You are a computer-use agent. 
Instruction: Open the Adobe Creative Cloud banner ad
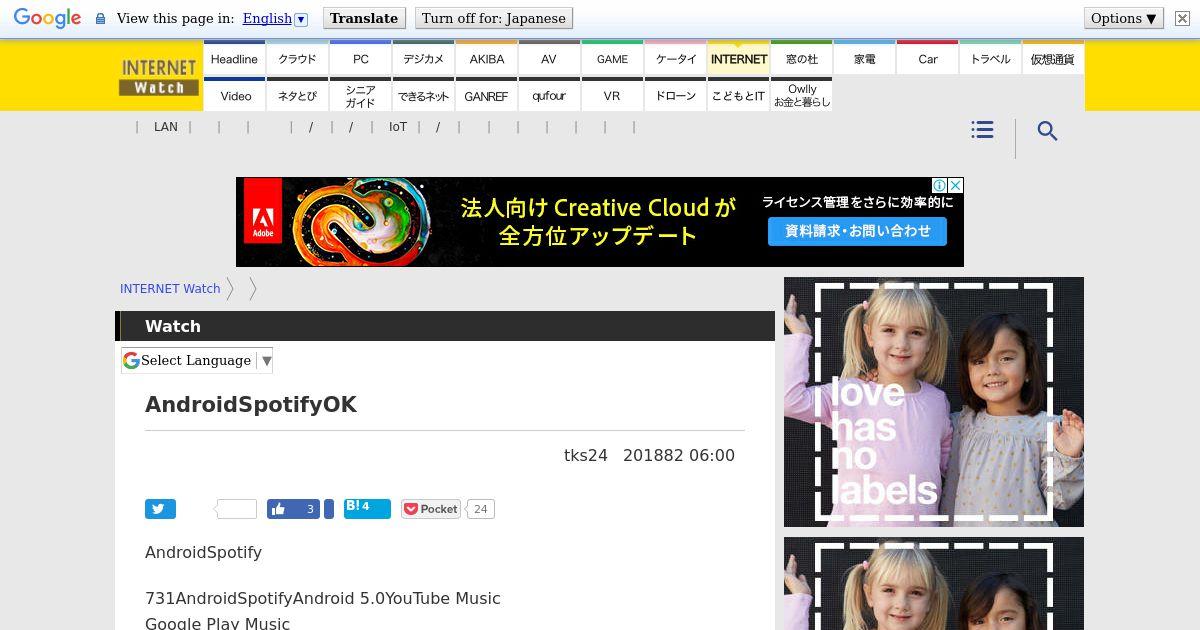pyautogui.click(x=600, y=222)
